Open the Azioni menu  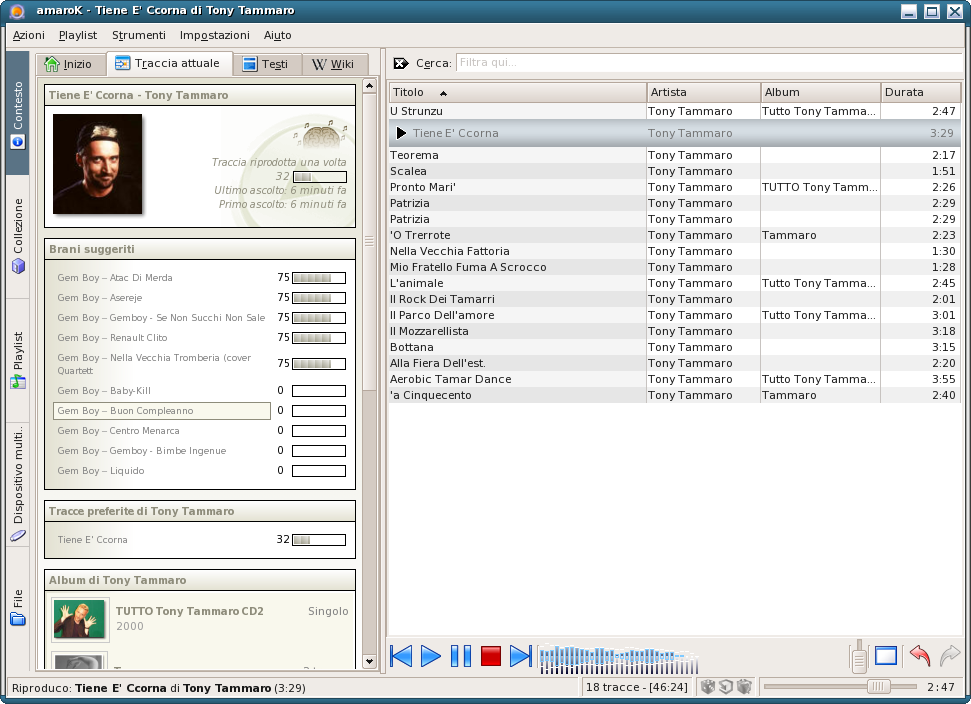coord(28,35)
